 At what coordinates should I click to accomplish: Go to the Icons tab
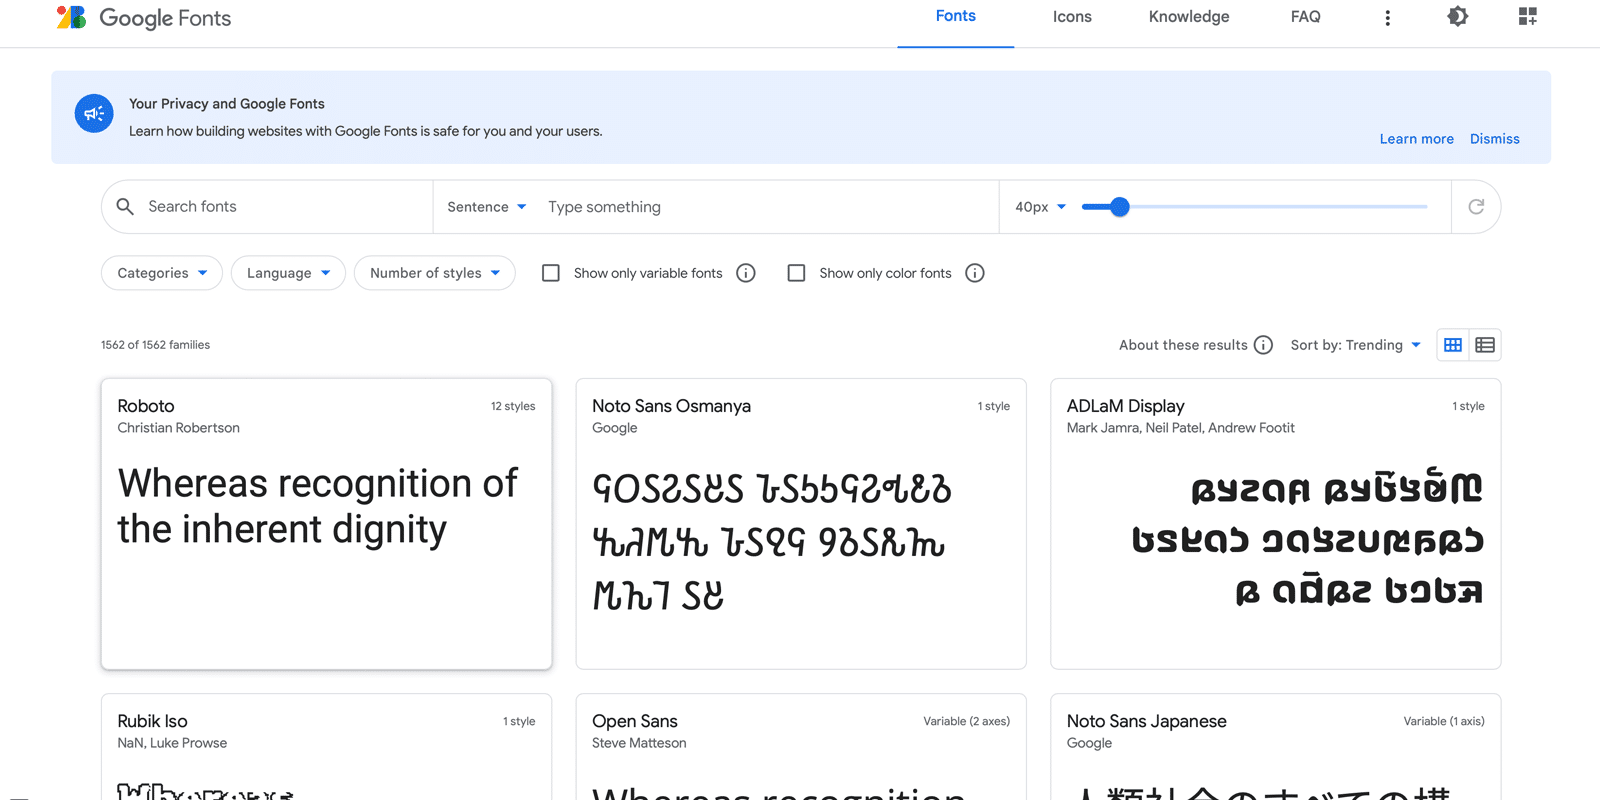1072,17
